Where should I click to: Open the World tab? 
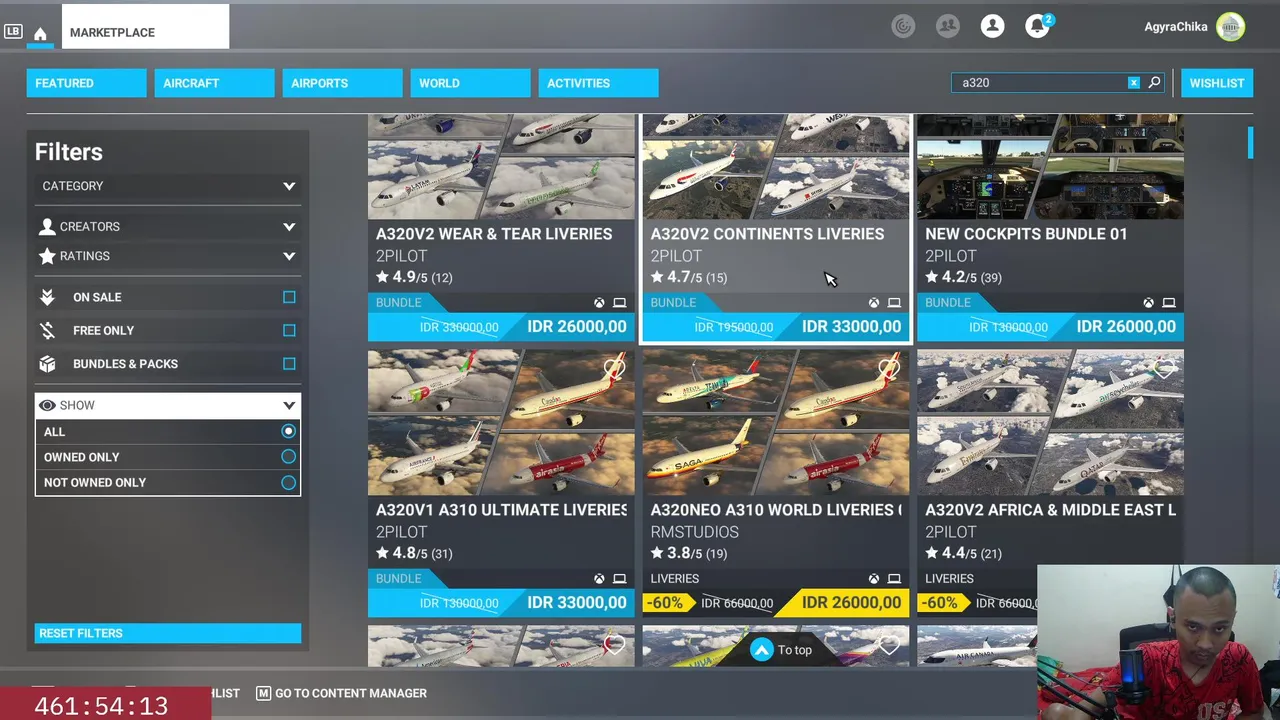470,83
